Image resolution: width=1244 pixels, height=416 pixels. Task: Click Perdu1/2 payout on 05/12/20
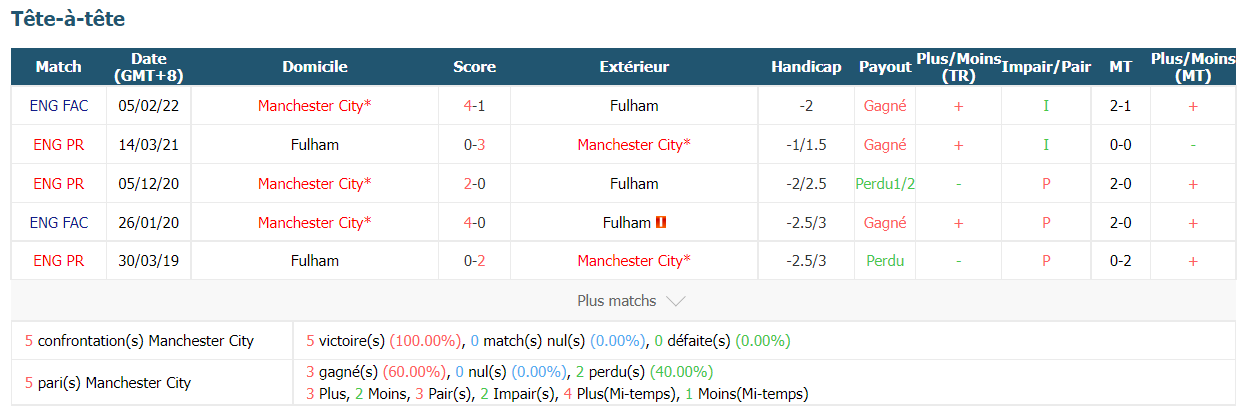(885, 184)
